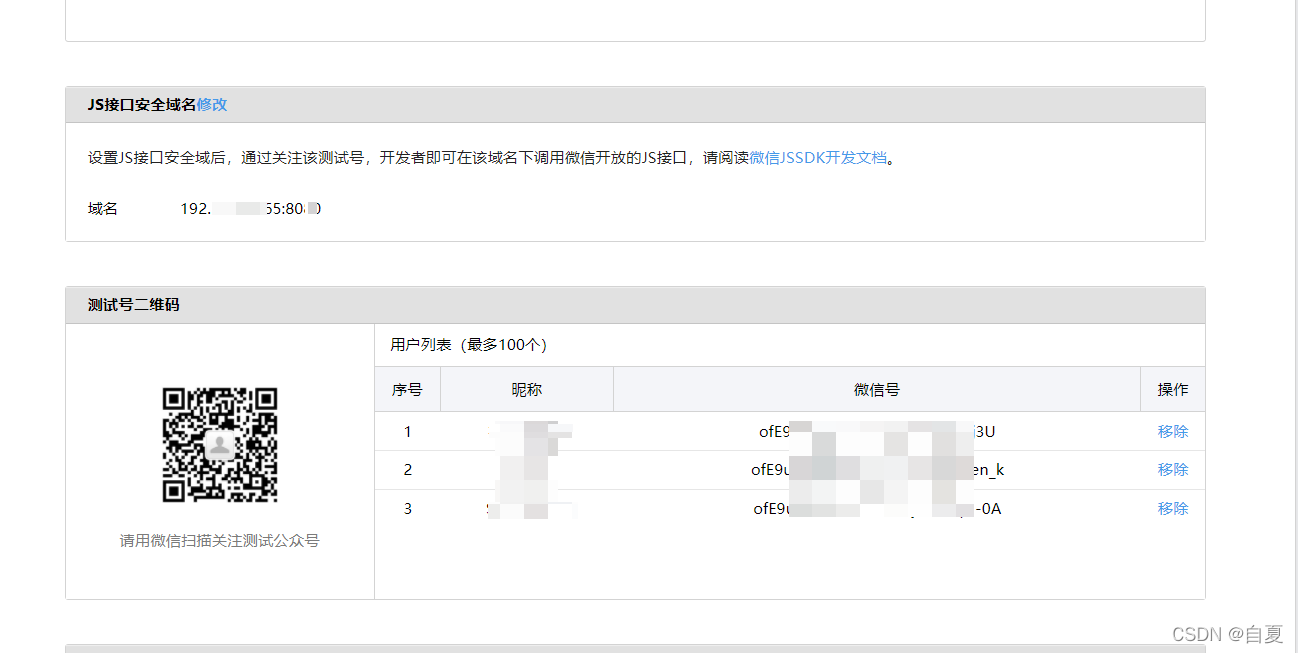Select the 微信号 column header

[877, 390]
